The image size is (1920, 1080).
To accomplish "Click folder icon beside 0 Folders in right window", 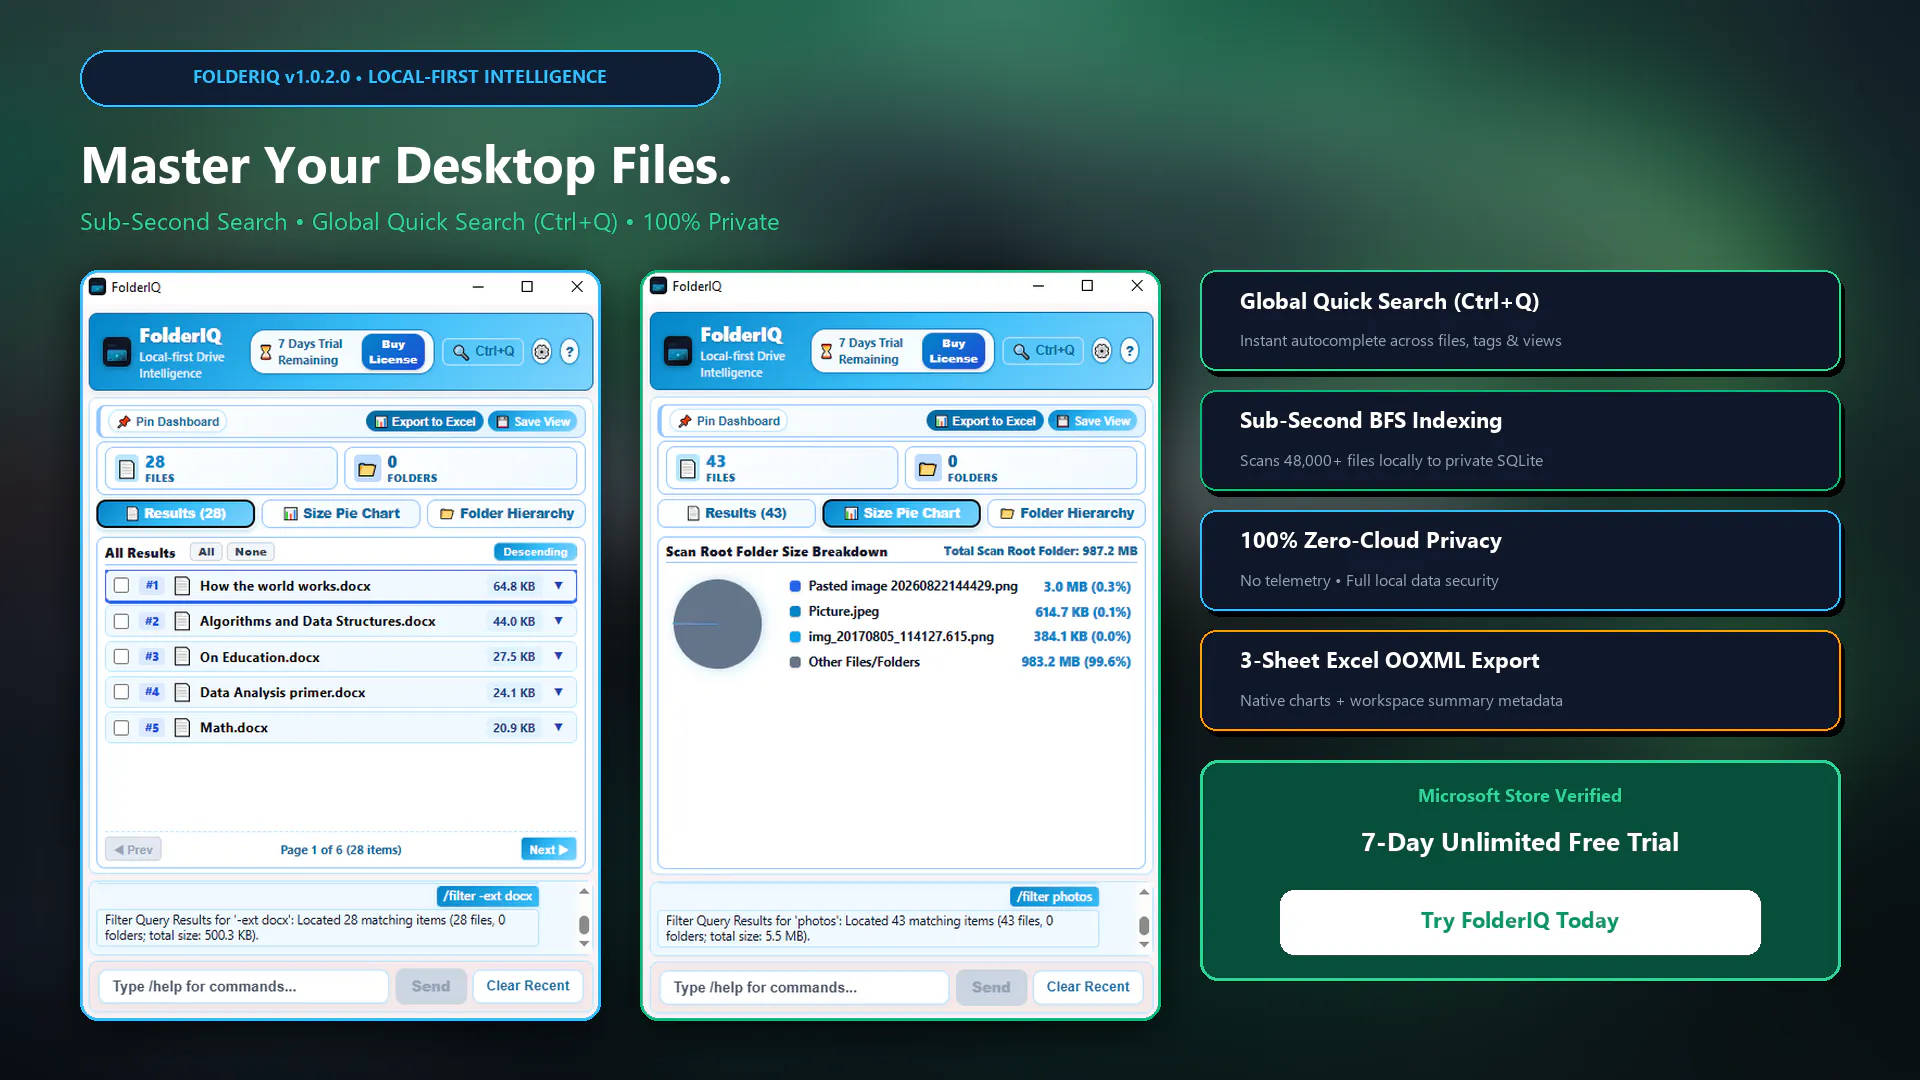I will [928, 467].
